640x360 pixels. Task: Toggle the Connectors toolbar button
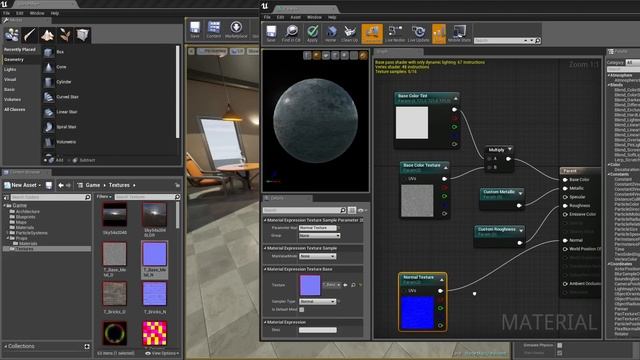372,33
